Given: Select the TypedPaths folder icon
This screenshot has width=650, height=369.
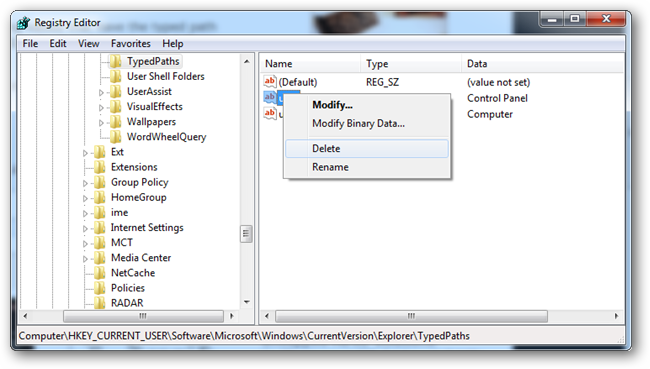Looking at the screenshot, I should pos(116,61).
